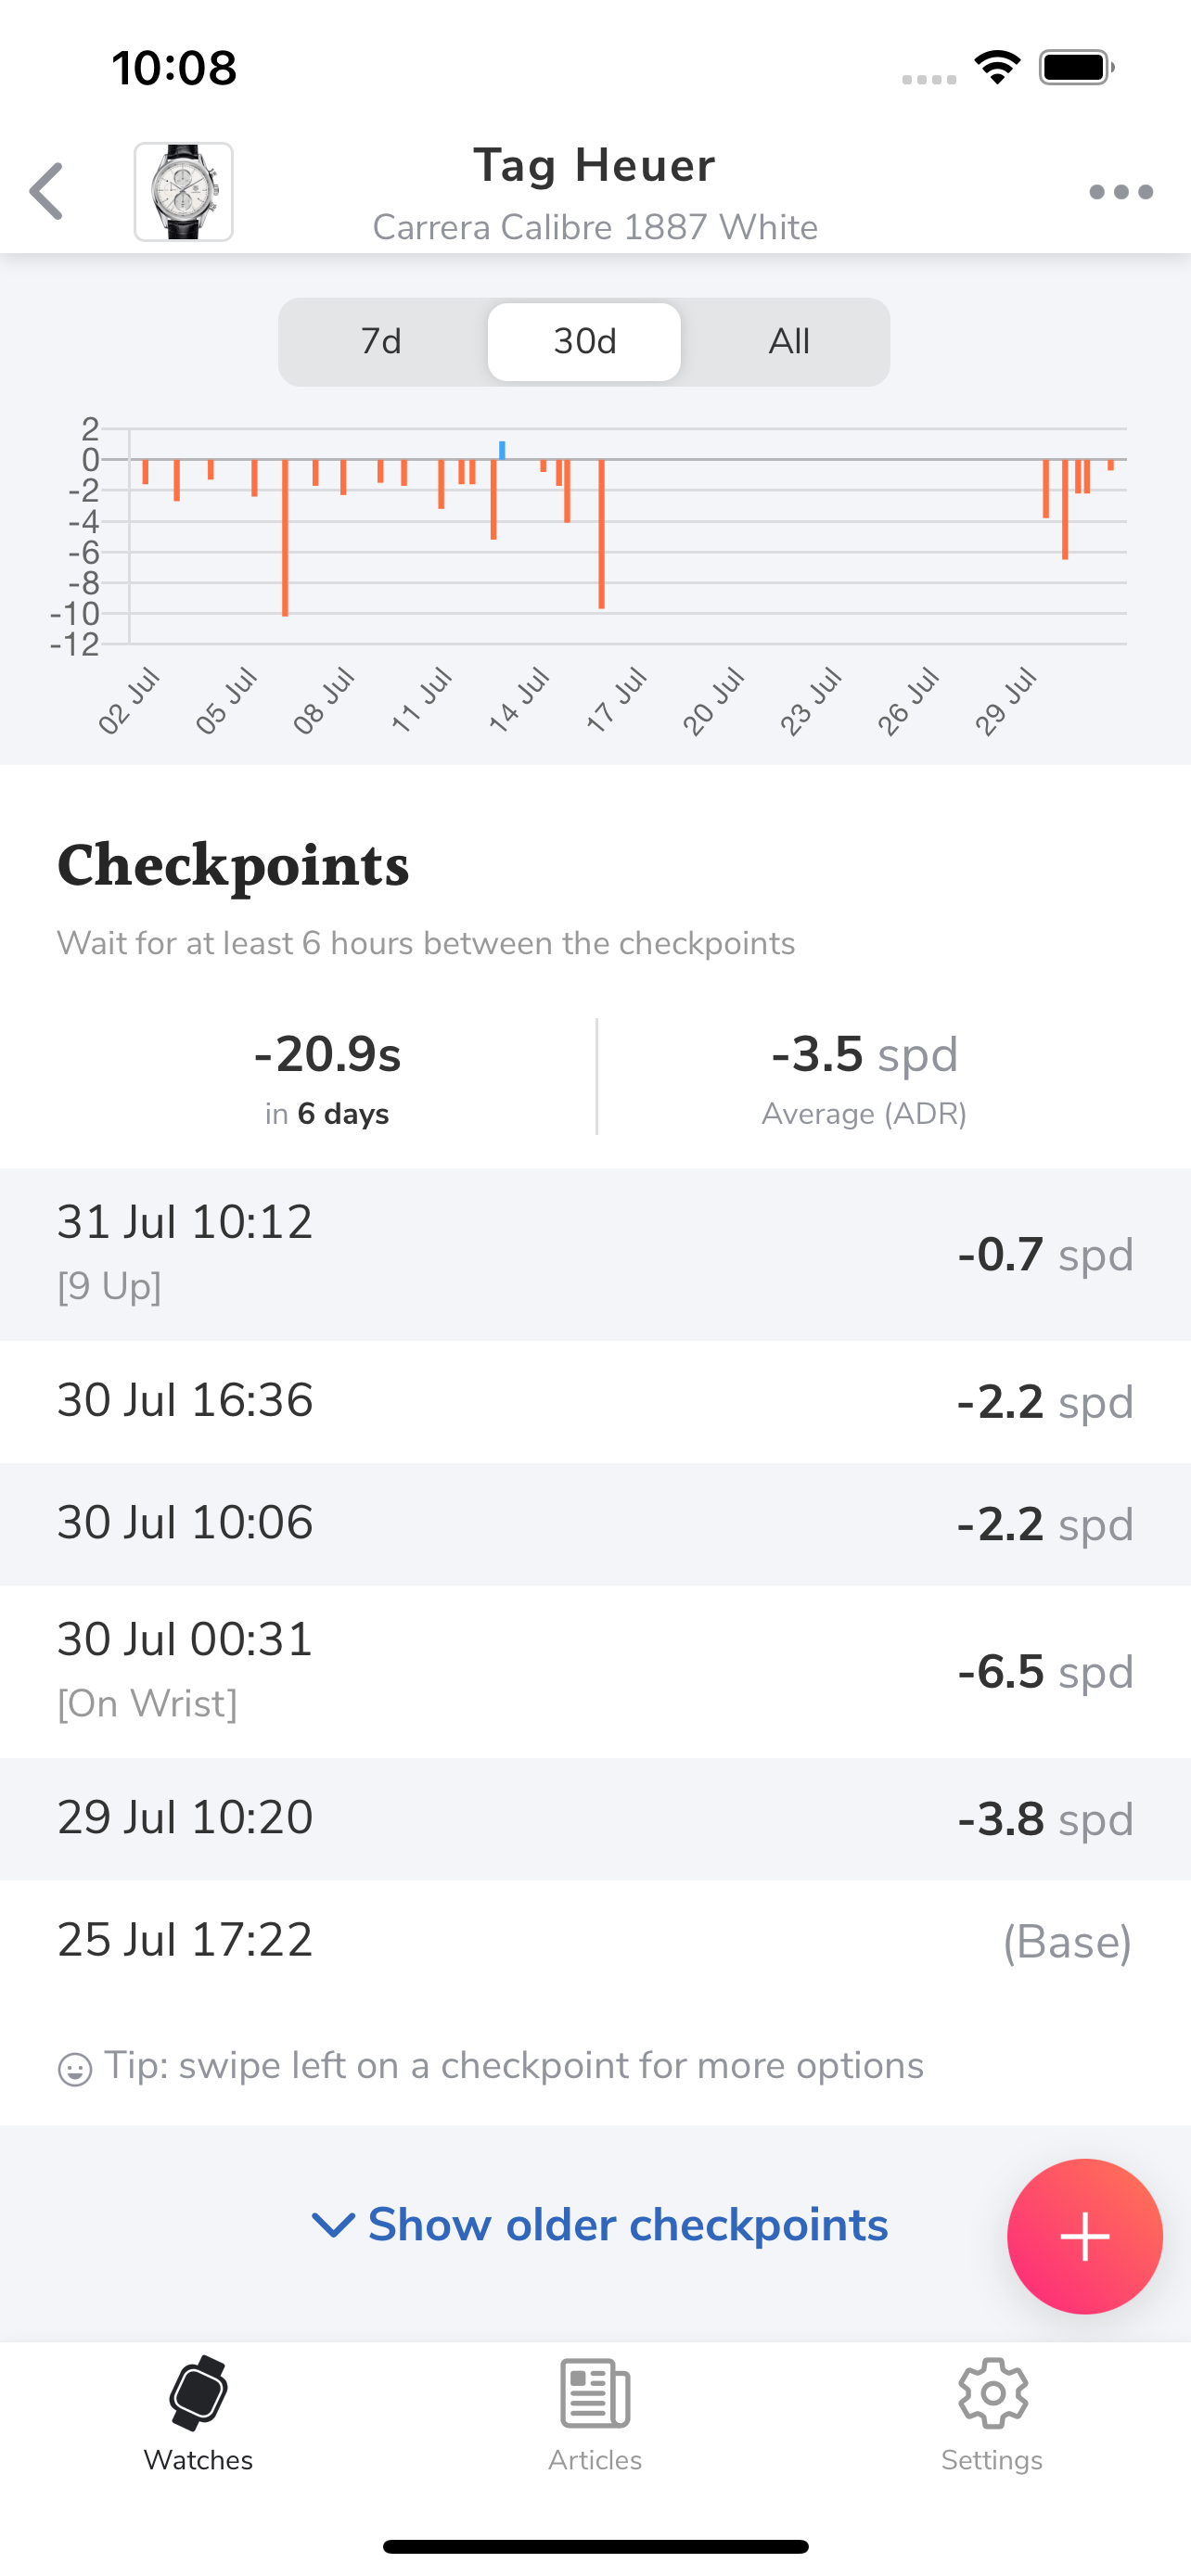Select the 30d chart range

click(584, 342)
